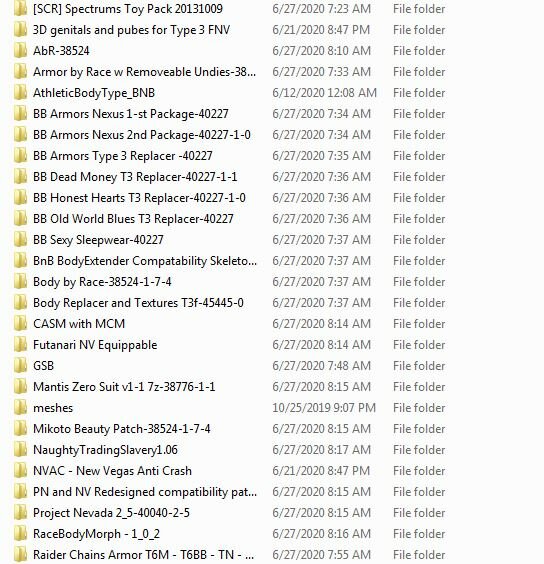
Task: Select the AbR-38524 folder name
Action: click(61, 51)
